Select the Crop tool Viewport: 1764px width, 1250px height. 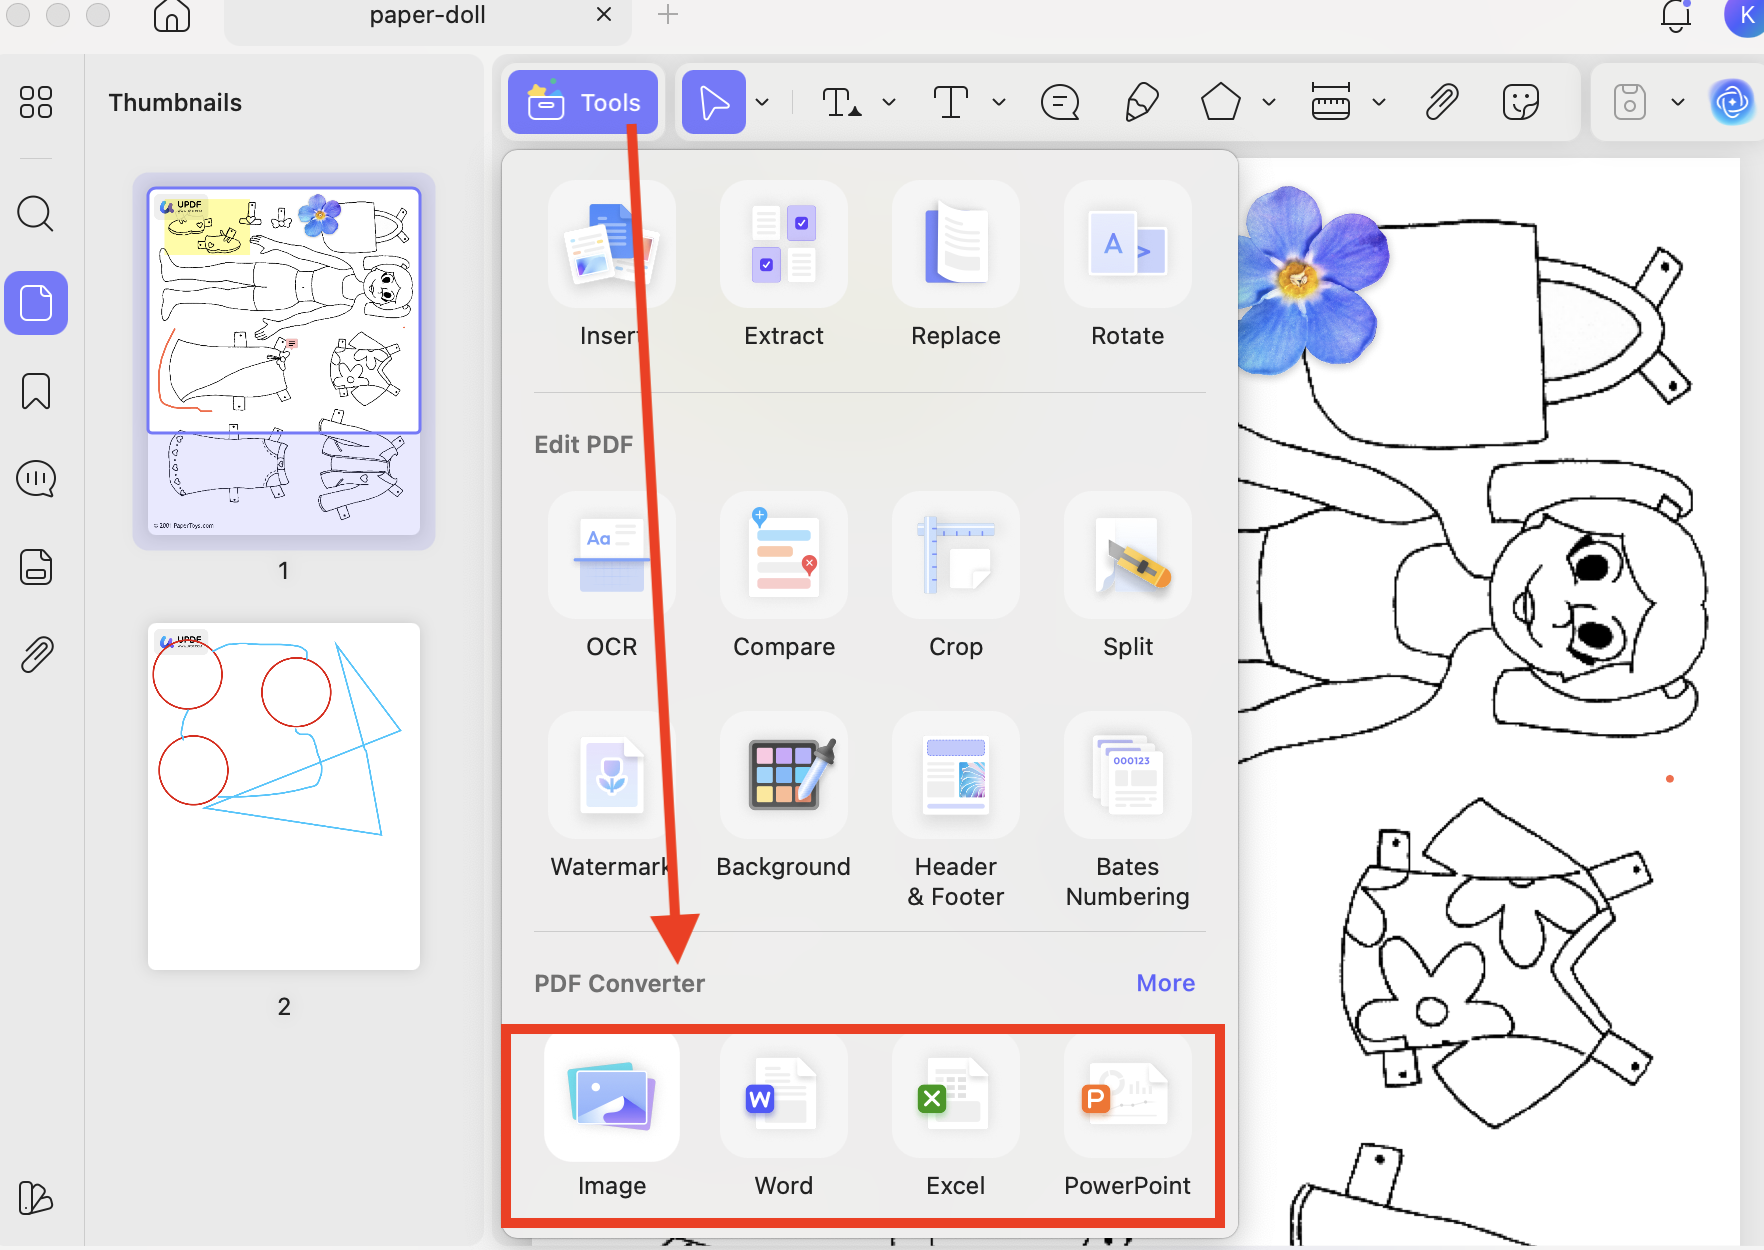pos(956,576)
